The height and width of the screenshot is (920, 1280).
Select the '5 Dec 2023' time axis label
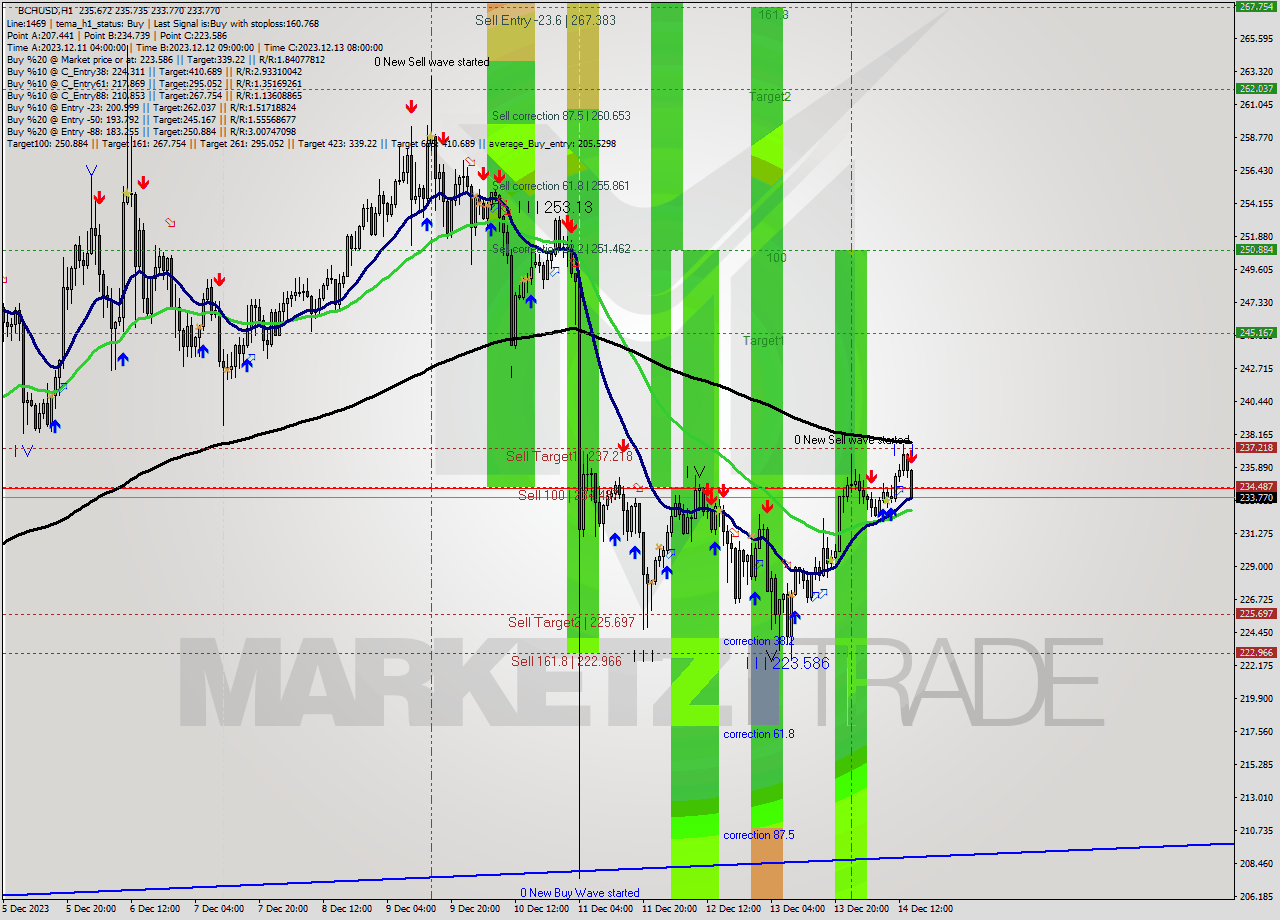[26, 909]
